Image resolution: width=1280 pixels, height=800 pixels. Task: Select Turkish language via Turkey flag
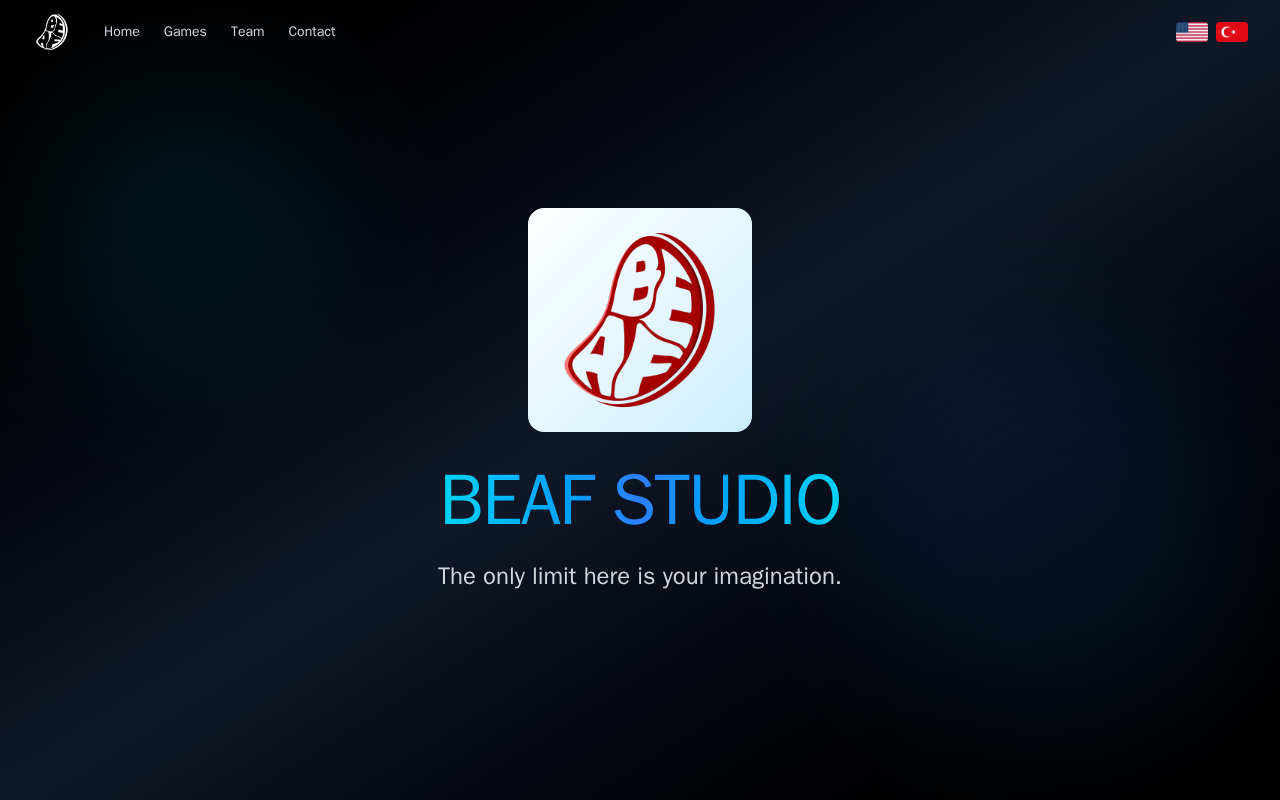click(x=1232, y=32)
